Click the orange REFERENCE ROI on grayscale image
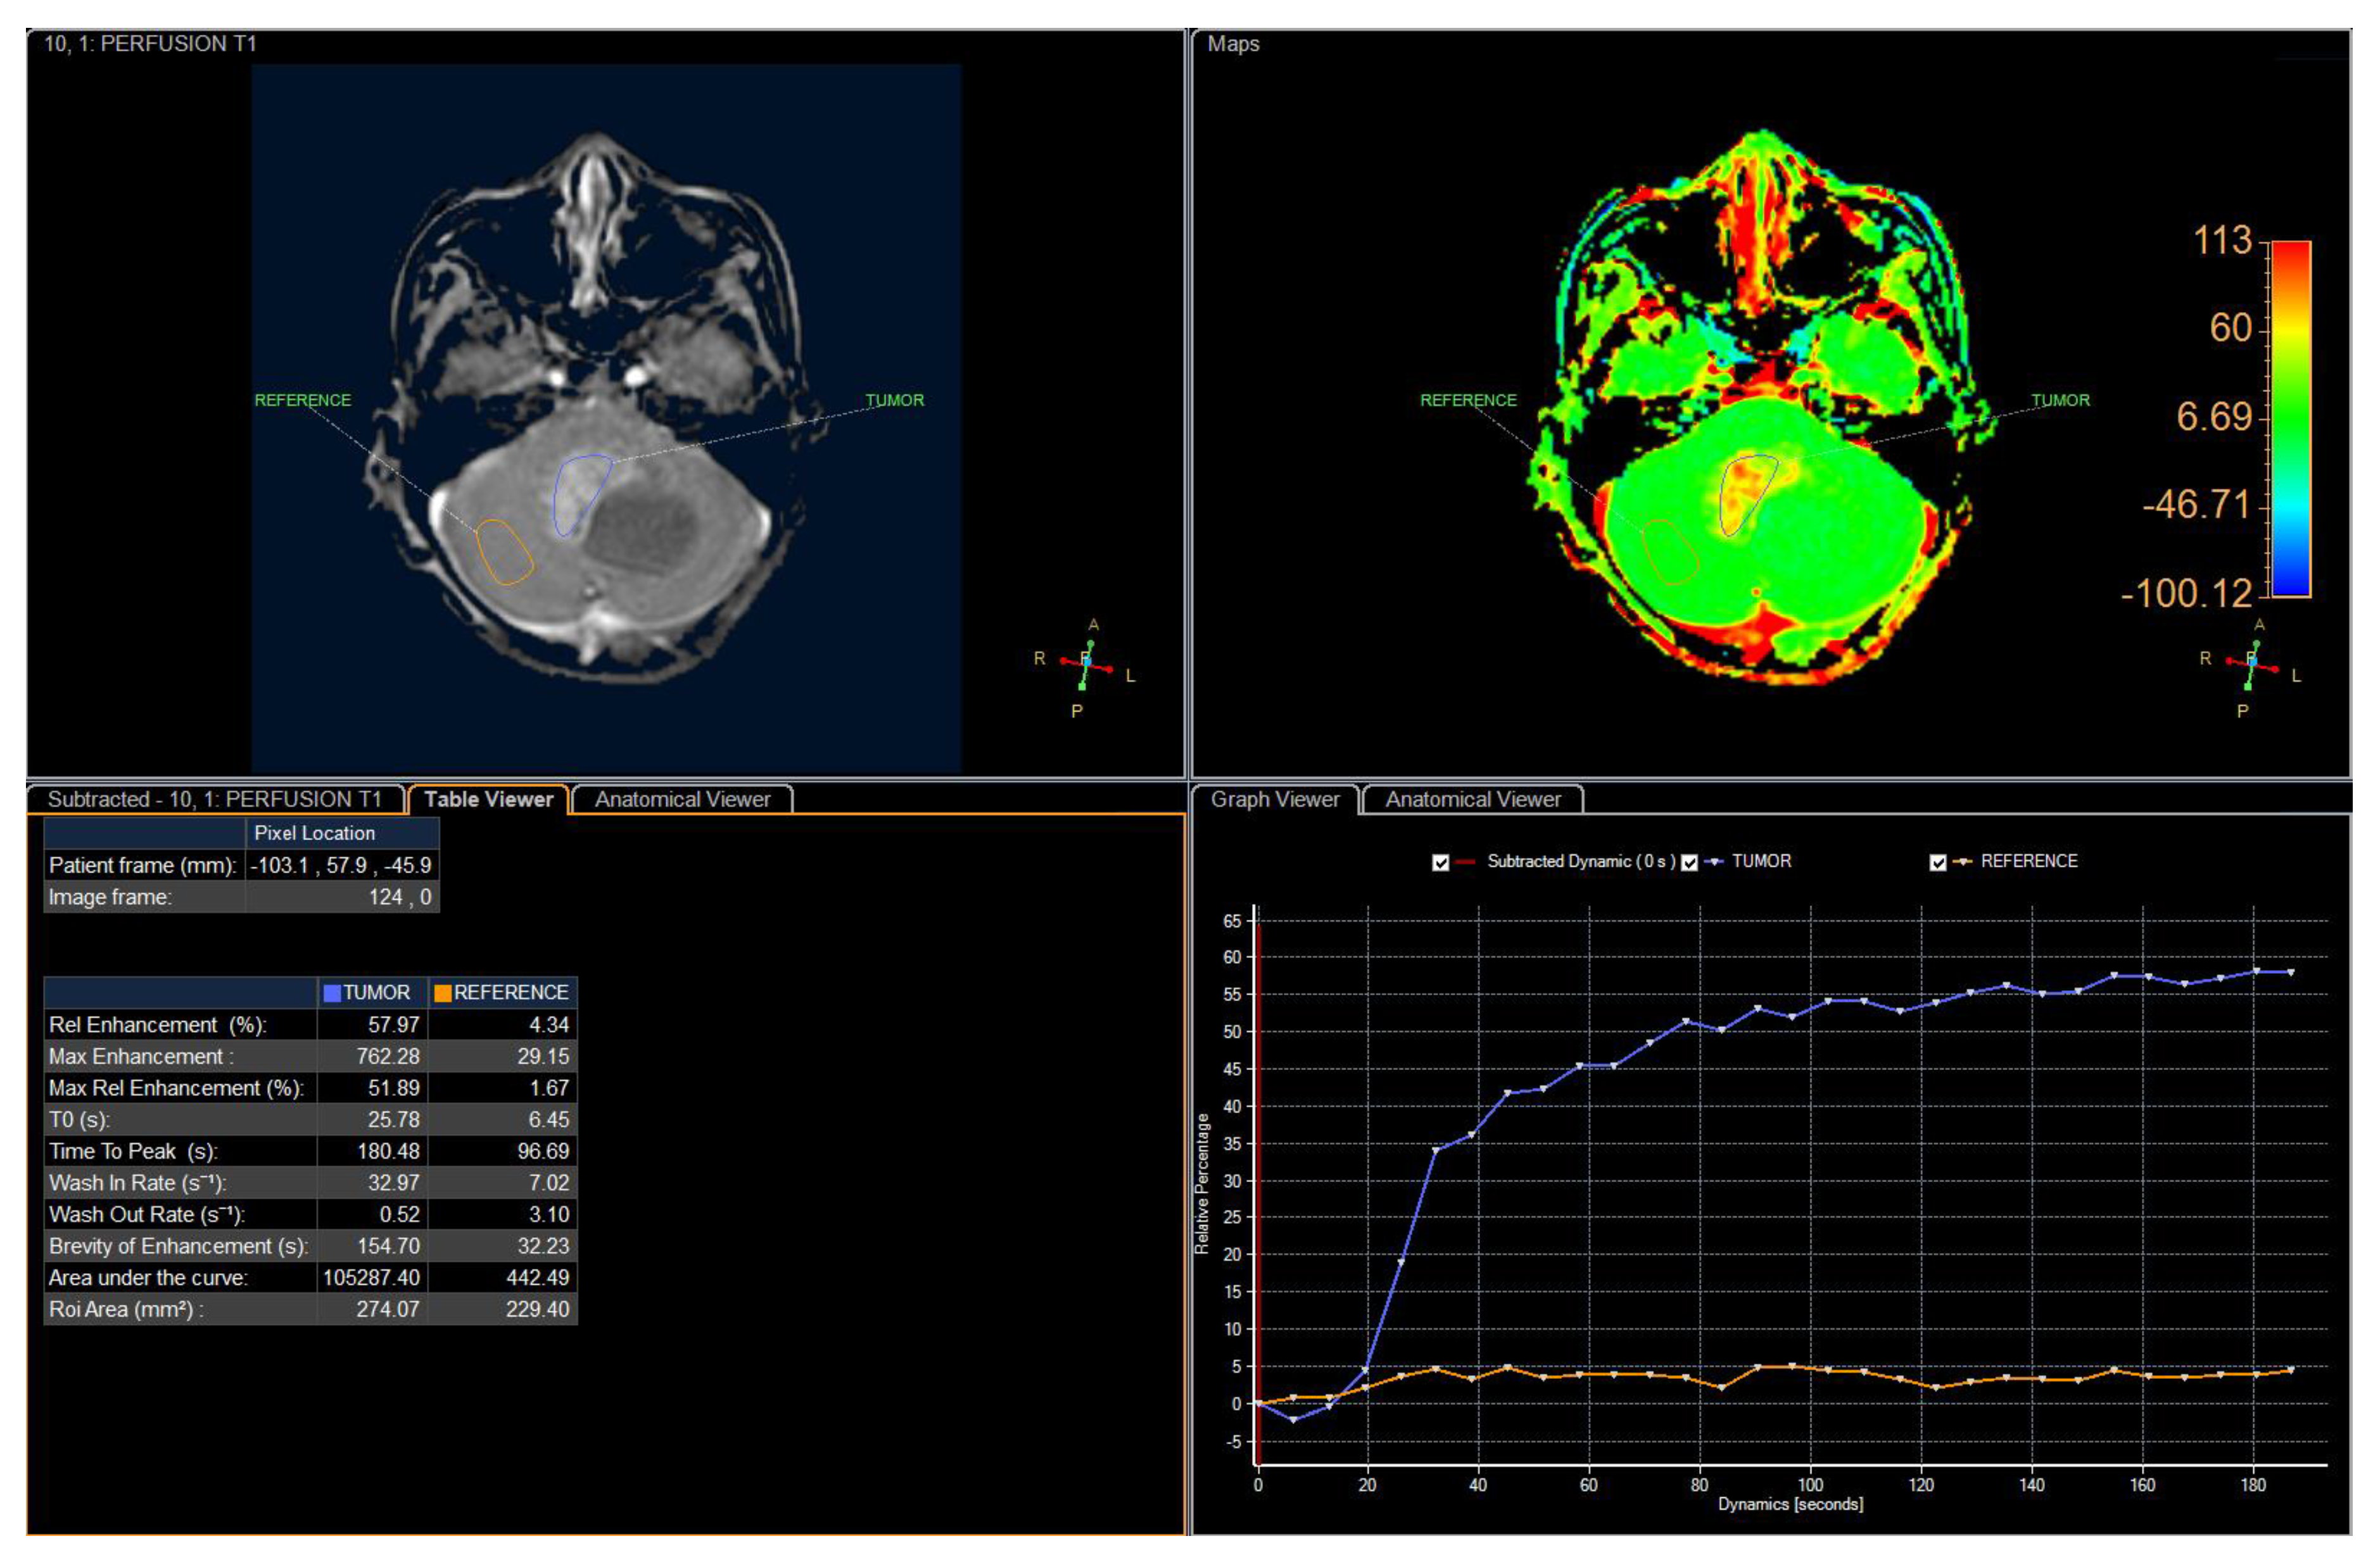 tap(504, 552)
